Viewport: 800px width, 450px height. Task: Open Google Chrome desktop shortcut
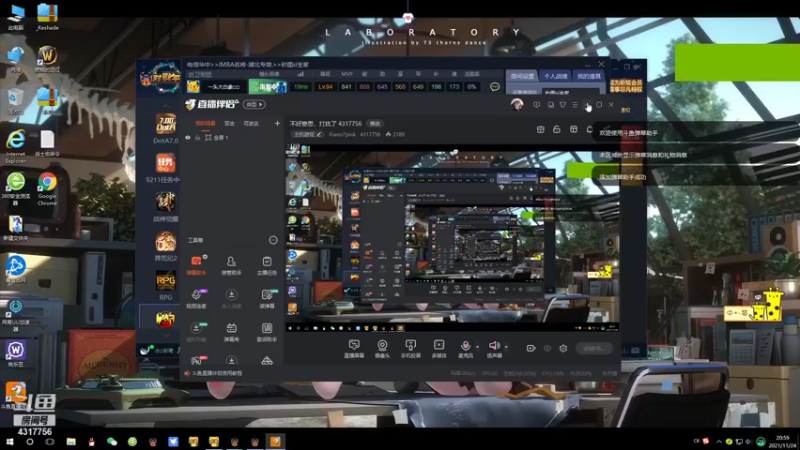coord(47,189)
